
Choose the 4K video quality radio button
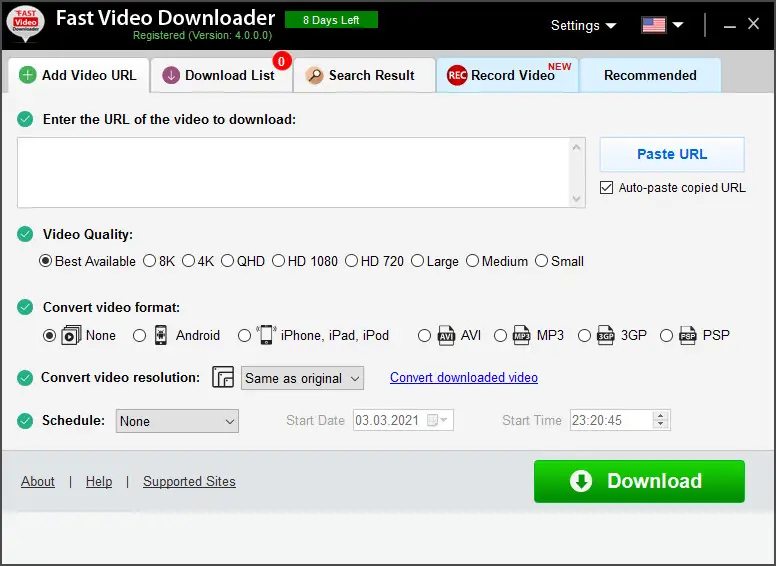[188, 261]
